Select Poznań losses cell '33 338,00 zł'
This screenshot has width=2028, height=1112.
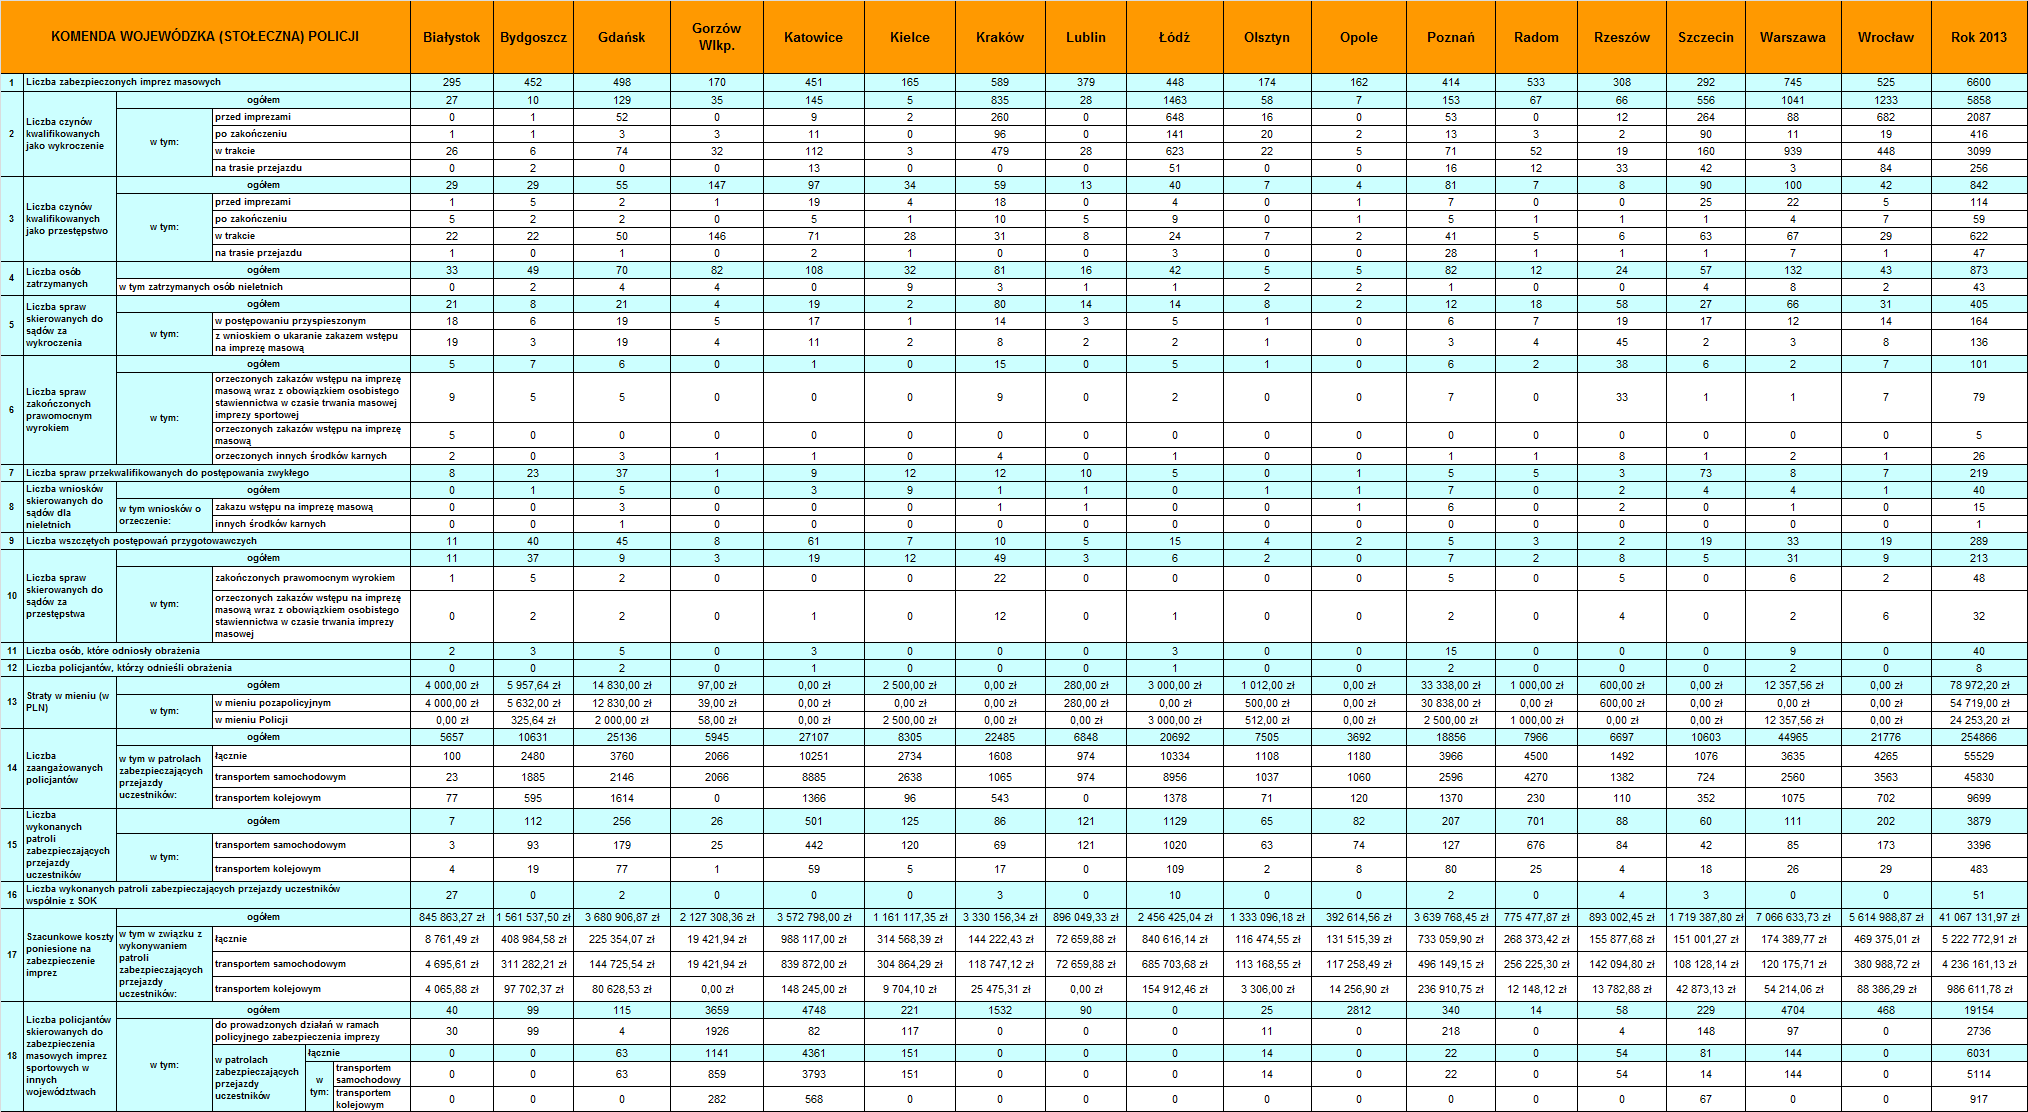1451,686
